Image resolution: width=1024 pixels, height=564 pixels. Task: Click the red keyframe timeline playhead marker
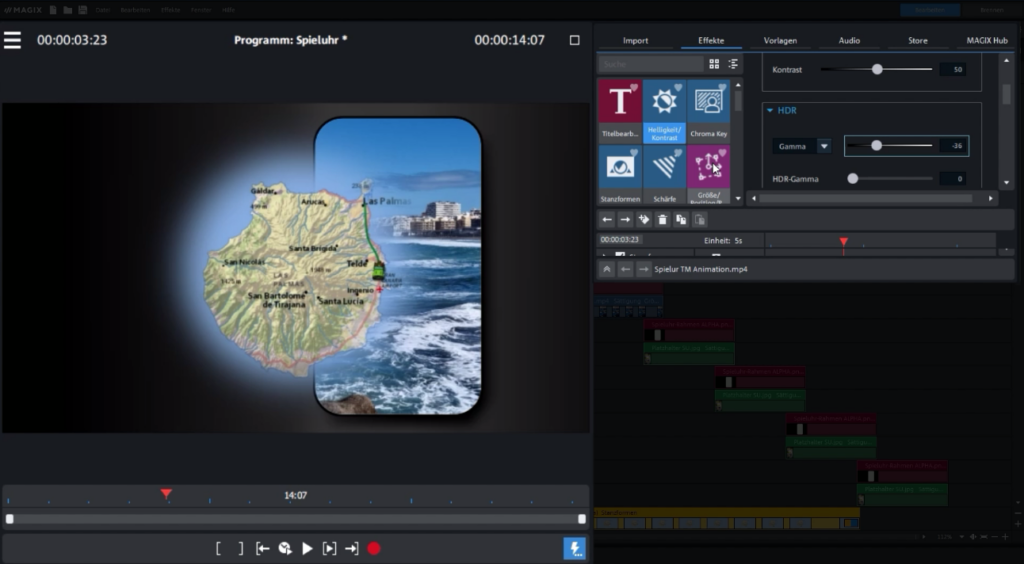[843, 243]
